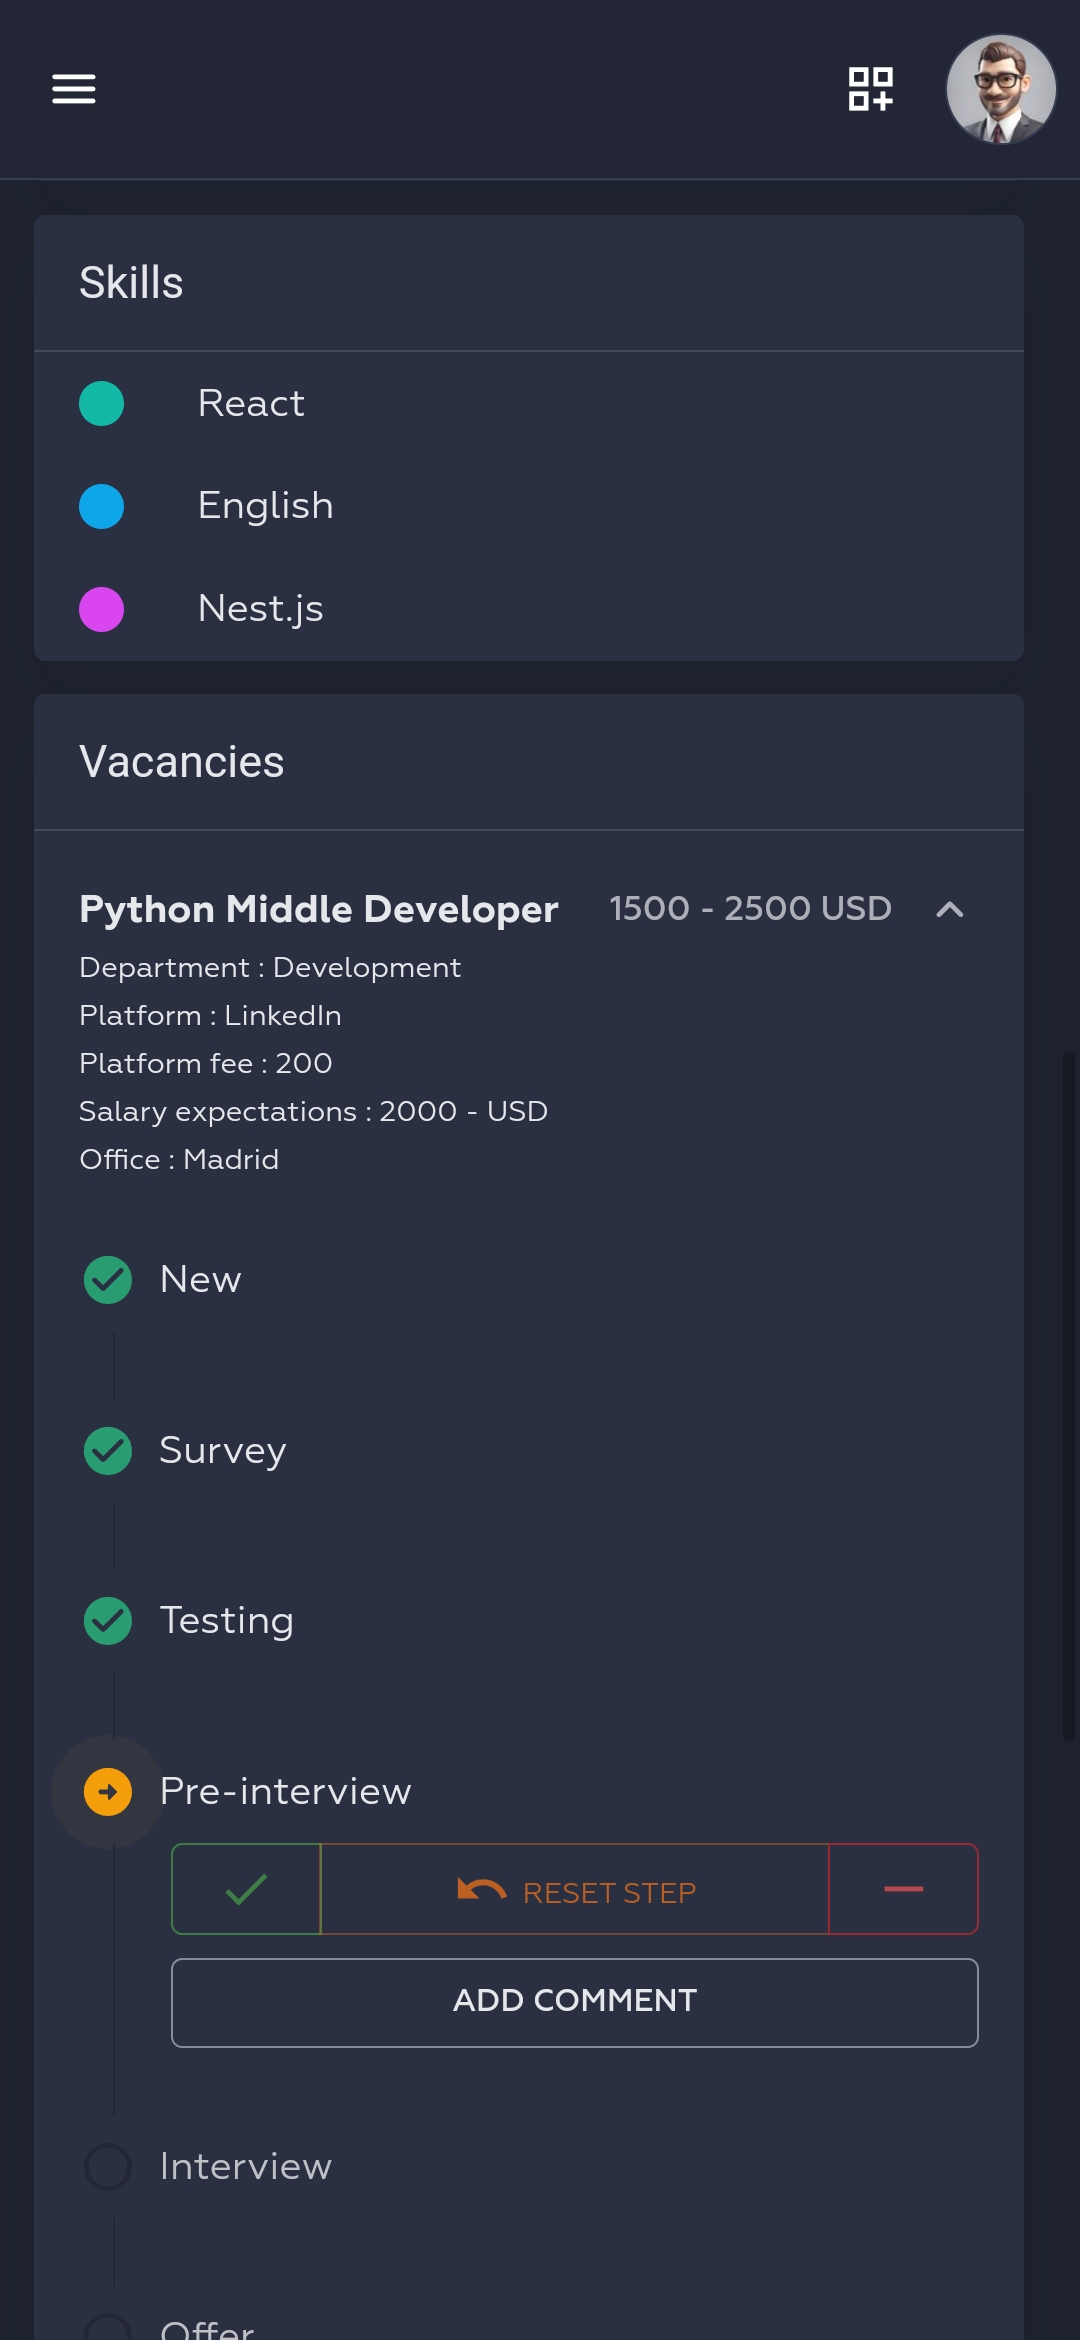Click the Skills section heading
This screenshot has height=2340, width=1080.
pos(131,282)
